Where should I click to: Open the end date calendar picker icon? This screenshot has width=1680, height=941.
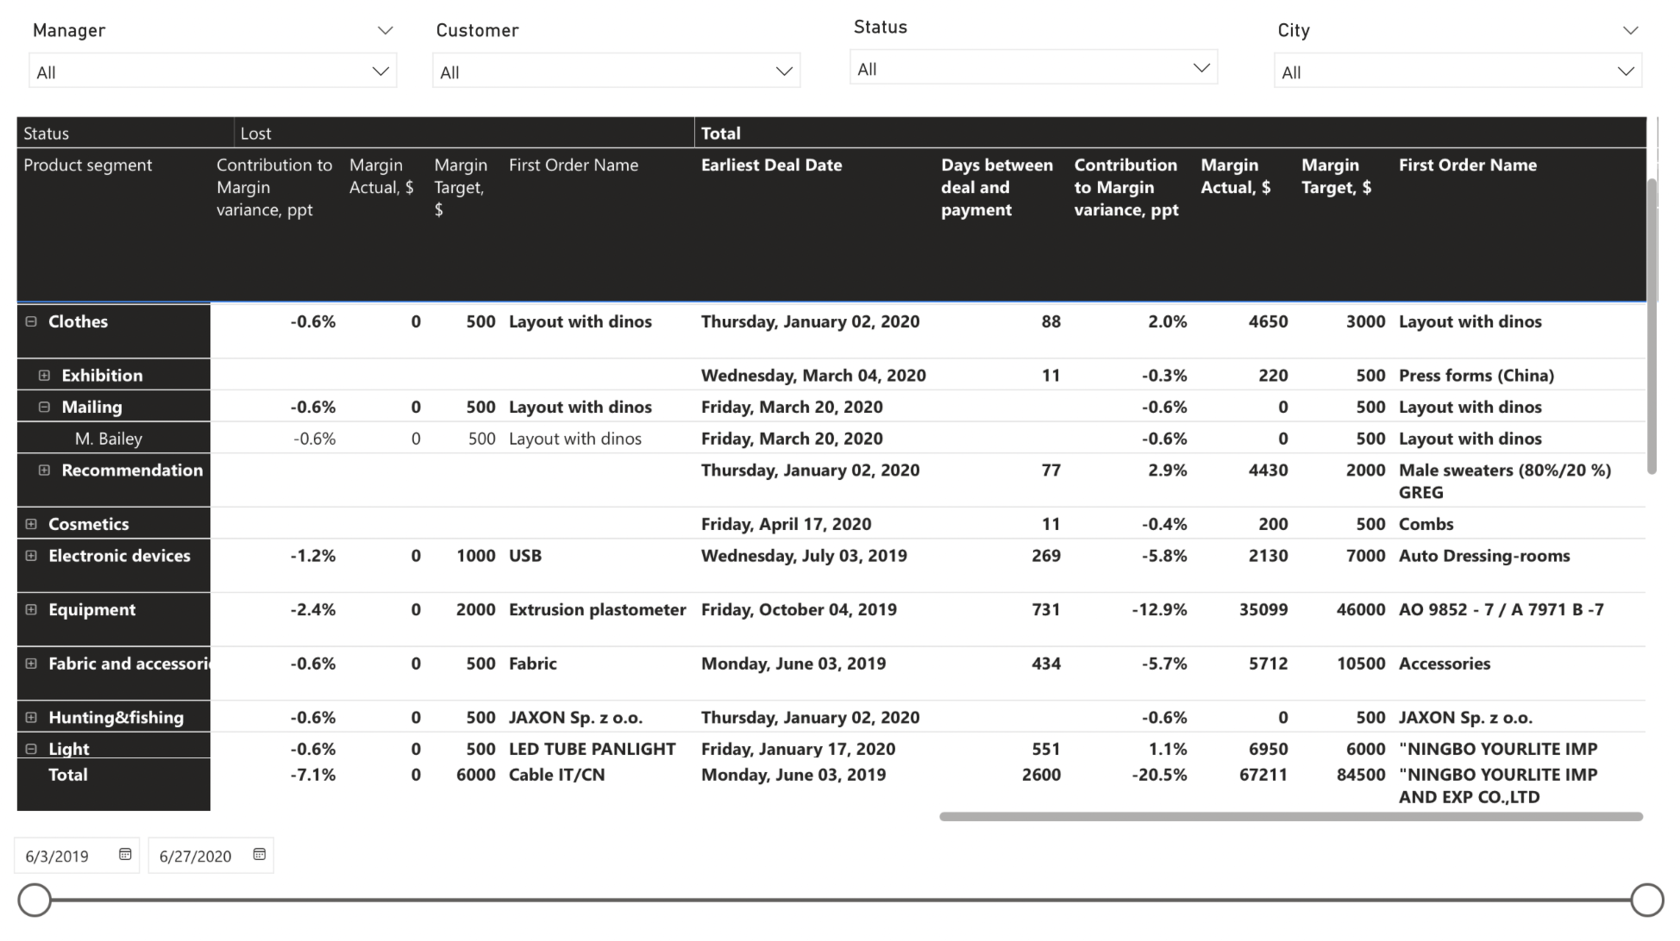point(259,854)
